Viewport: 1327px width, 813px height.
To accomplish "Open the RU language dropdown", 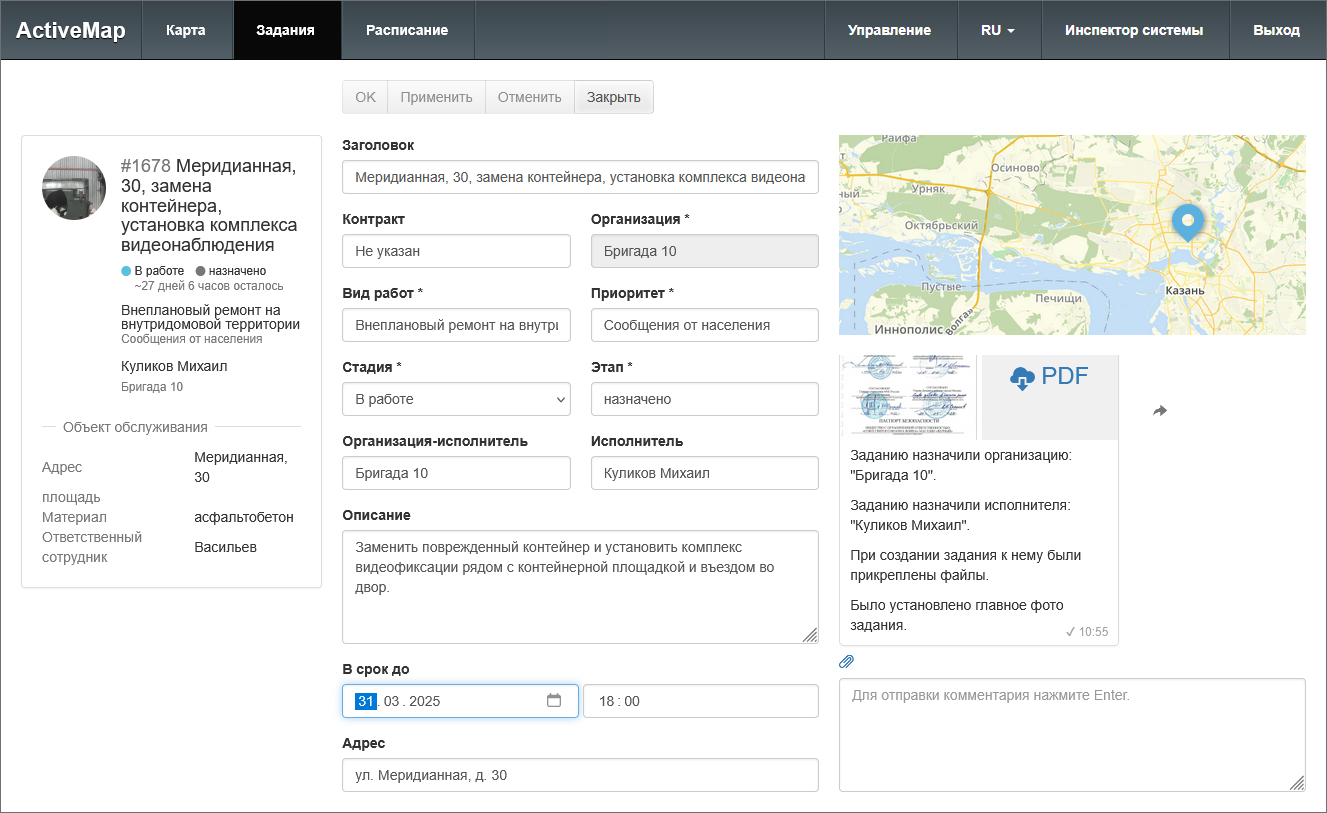I will pos(998,30).
